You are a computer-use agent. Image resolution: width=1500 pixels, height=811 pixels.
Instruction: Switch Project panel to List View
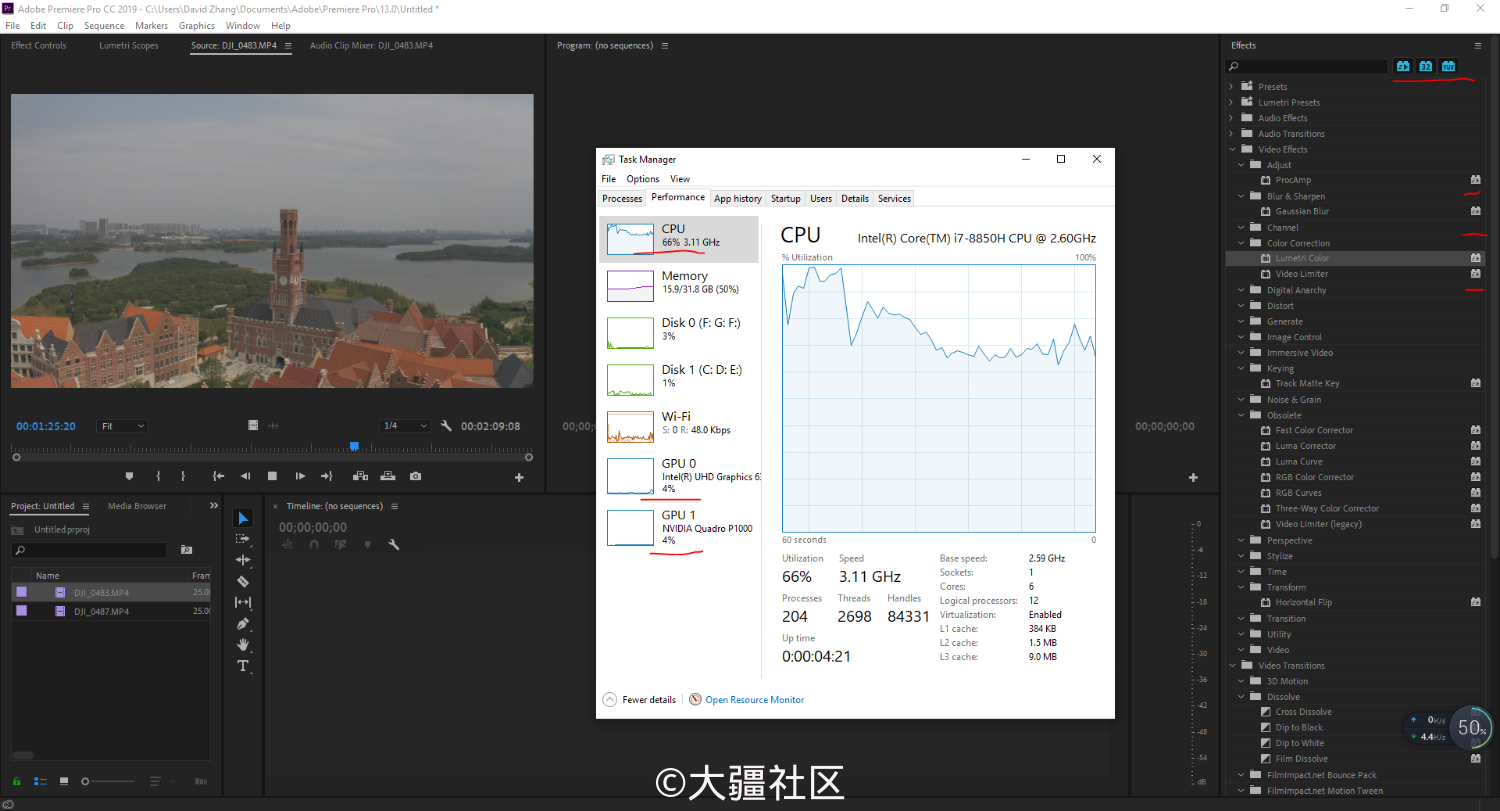(40, 781)
